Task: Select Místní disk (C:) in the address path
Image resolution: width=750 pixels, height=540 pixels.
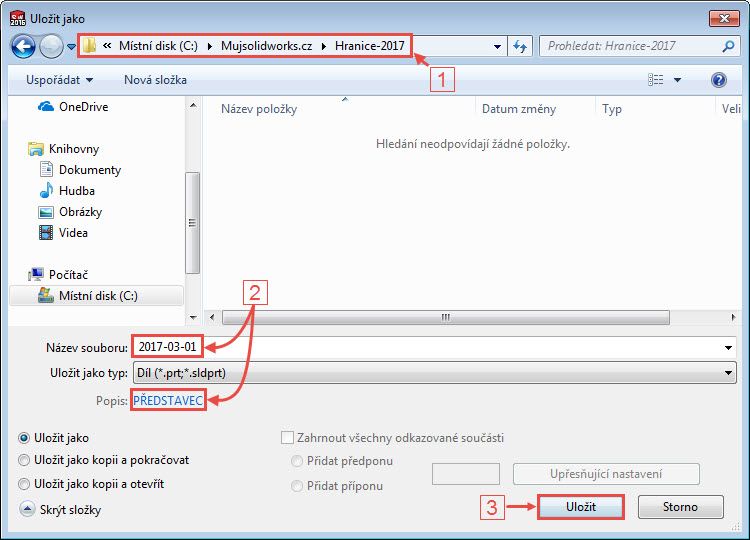Action: pos(158,46)
